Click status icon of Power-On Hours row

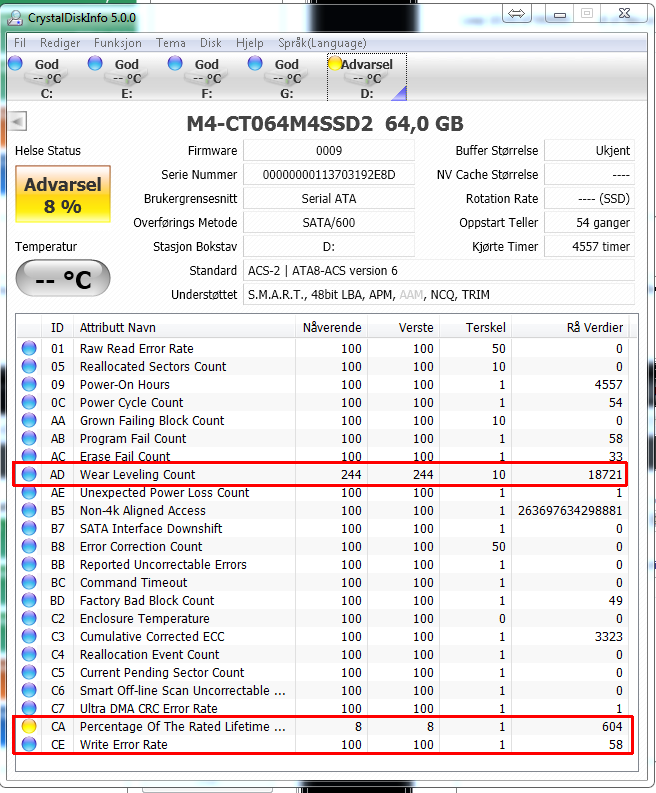point(29,384)
